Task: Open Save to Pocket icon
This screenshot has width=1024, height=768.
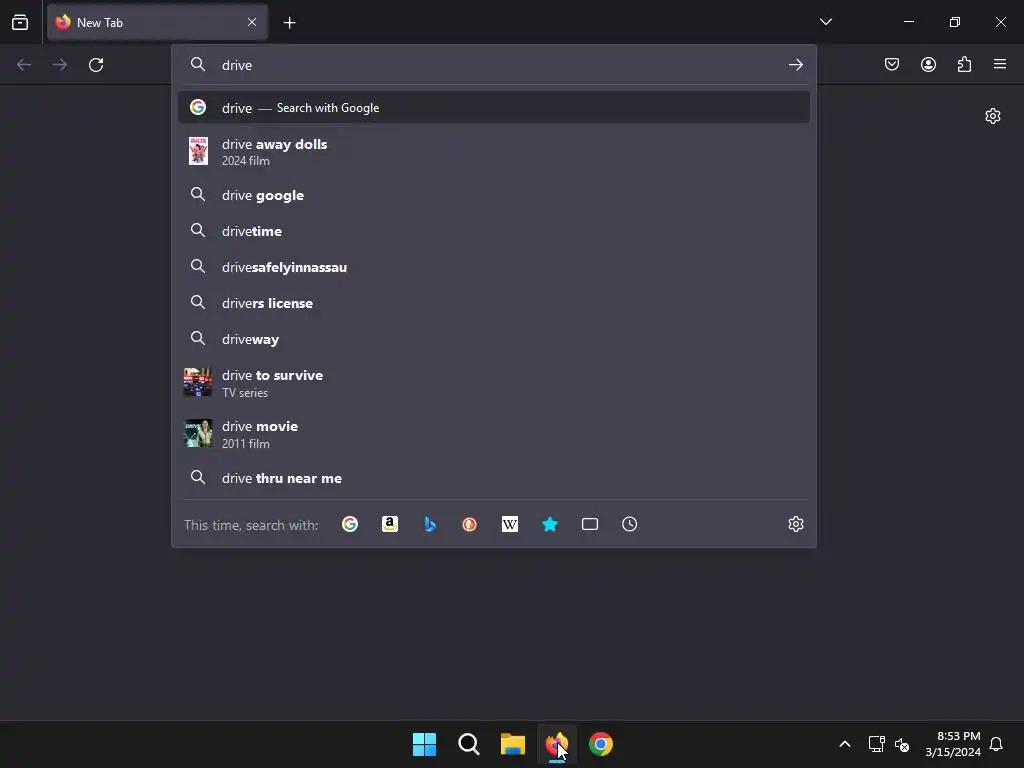Action: [892, 64]
